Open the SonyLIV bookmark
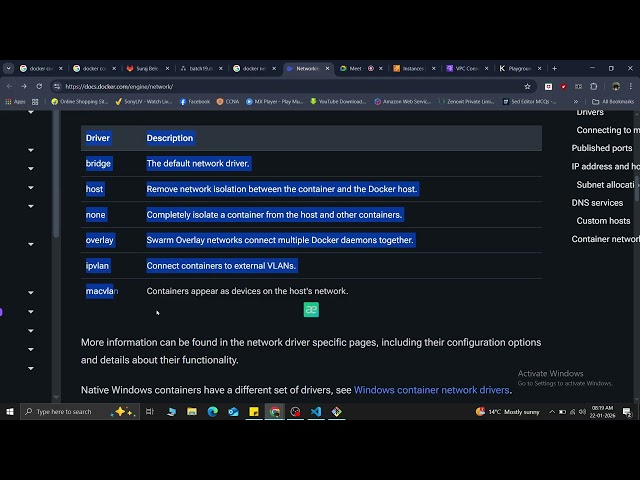640x480 pixels. [x=144, y=102]
